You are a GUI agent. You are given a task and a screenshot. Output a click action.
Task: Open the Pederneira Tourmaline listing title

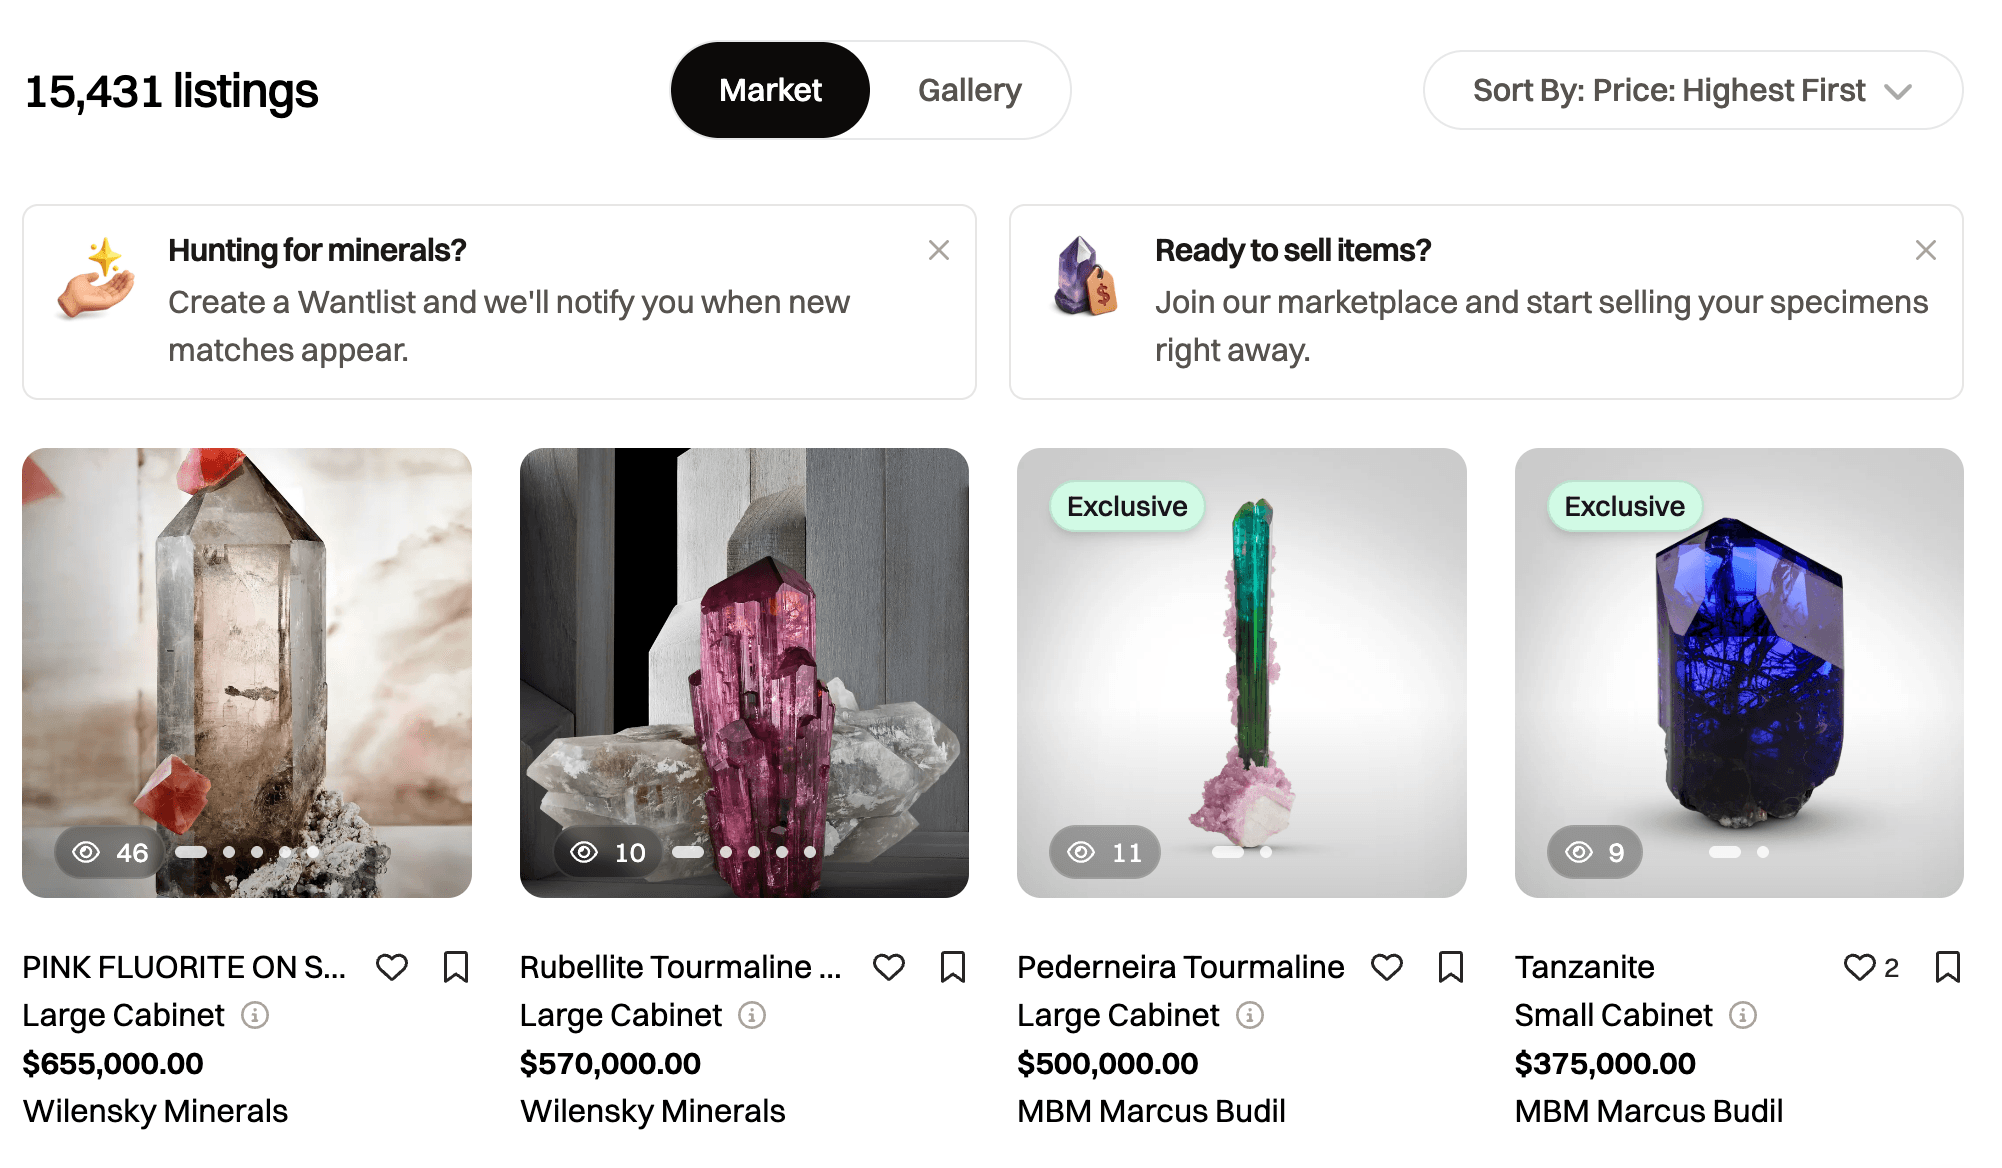[1180, 967]
